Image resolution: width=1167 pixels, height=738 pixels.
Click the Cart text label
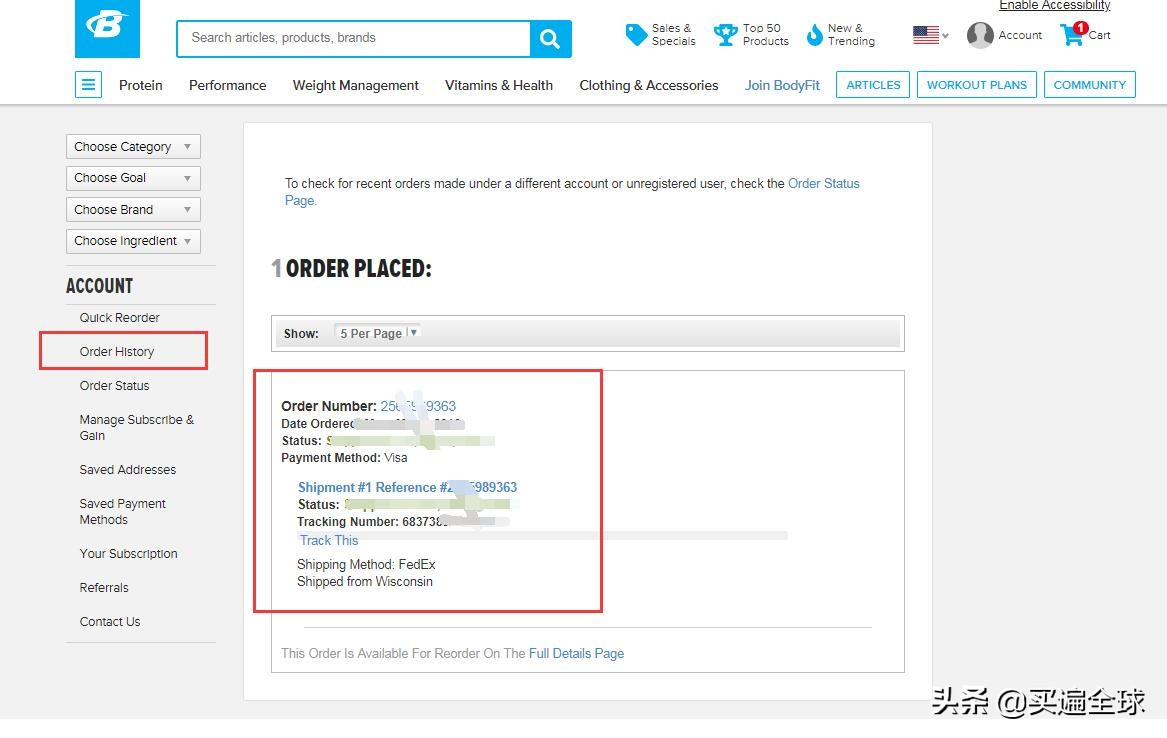pyautogui.click(x=1099, y=35)
